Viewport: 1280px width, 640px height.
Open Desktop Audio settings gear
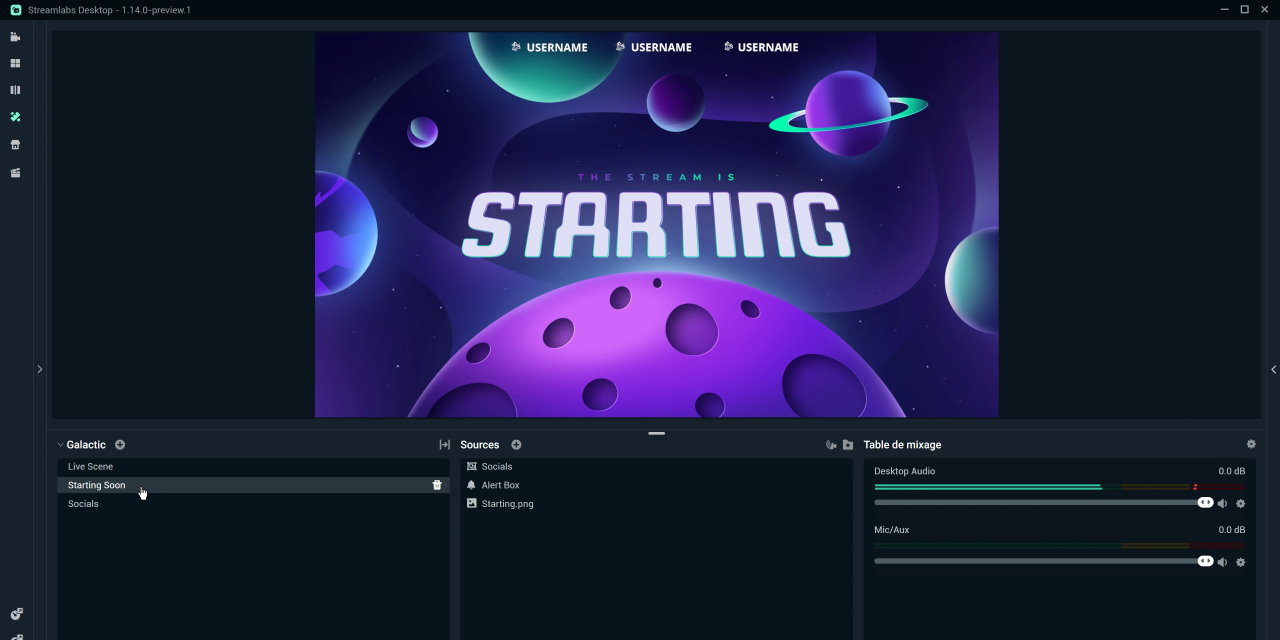pyautogui.click(x=1241, y=504)
